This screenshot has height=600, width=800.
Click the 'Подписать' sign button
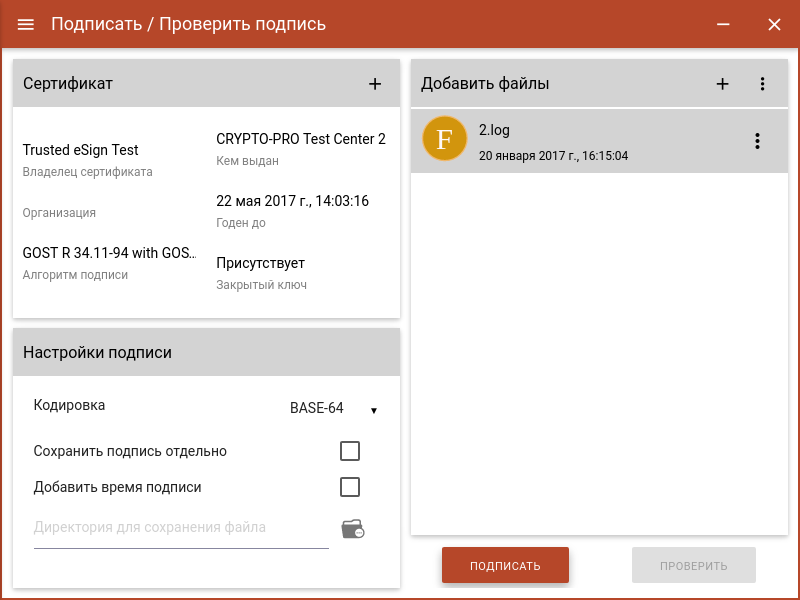pos(505,565)
